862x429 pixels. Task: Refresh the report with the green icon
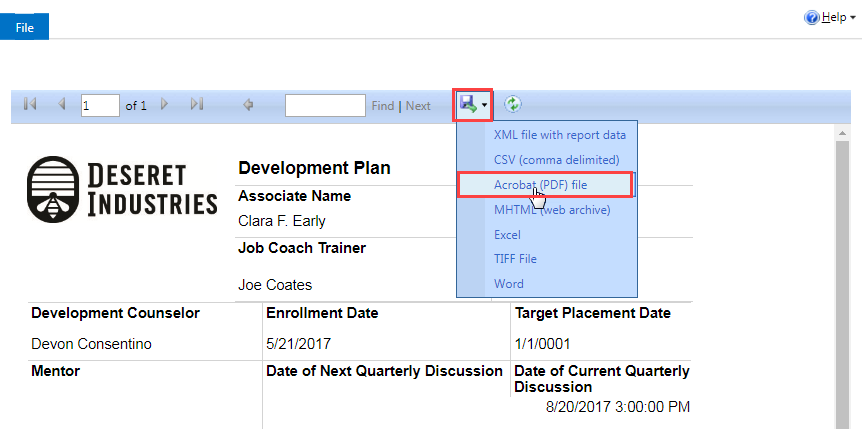(x=512, y=104)
